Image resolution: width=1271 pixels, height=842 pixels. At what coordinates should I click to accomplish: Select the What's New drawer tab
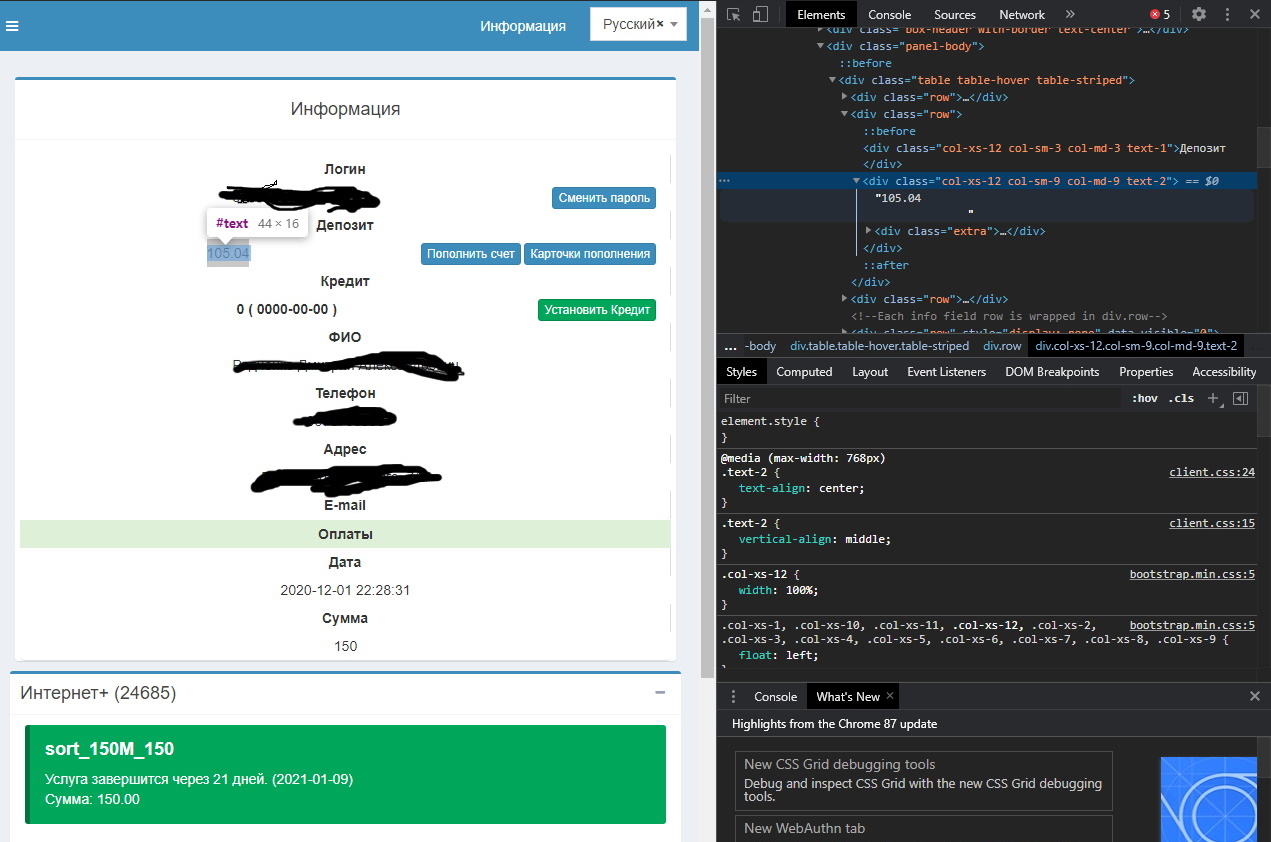(848, 696)
